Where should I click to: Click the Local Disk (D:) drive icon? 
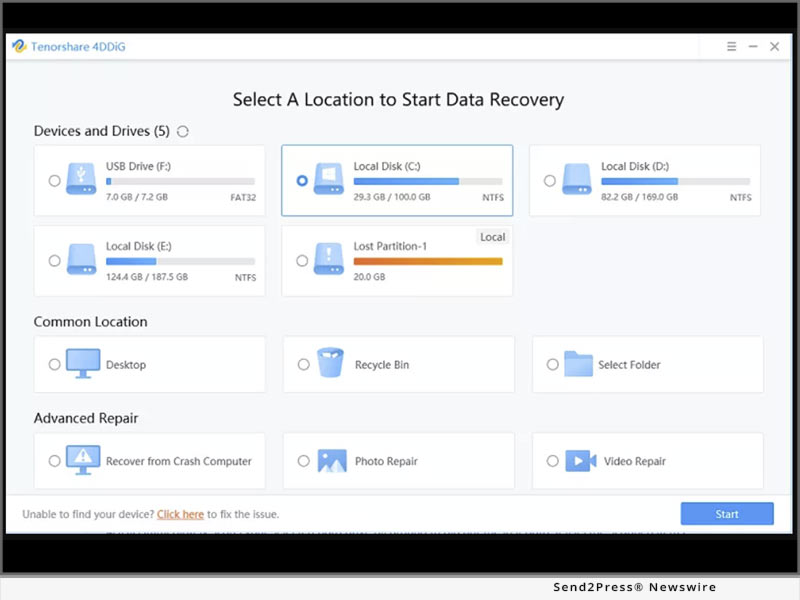[x=577, y=179]
